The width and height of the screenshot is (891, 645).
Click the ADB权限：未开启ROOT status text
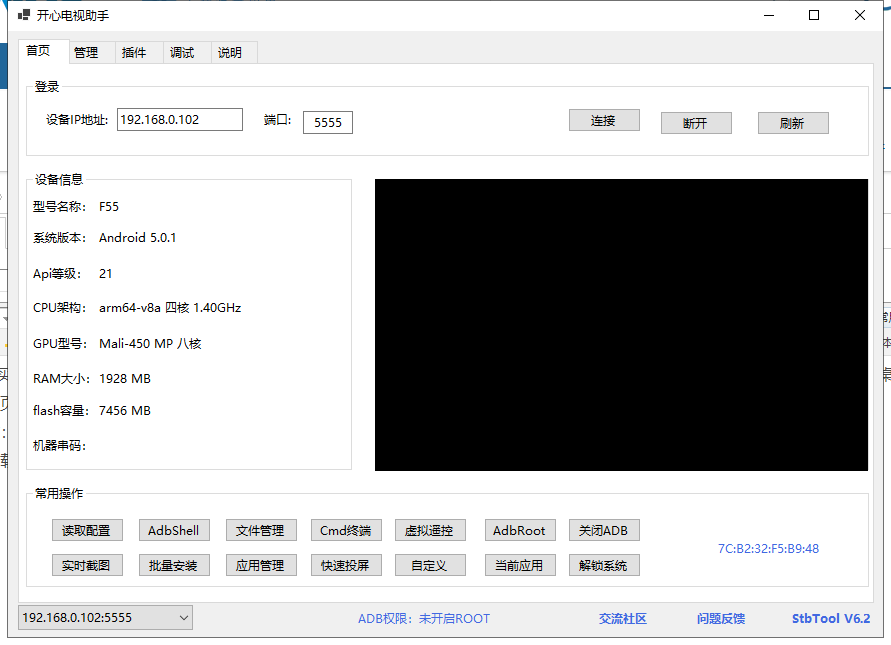click(x=424, y=618)
